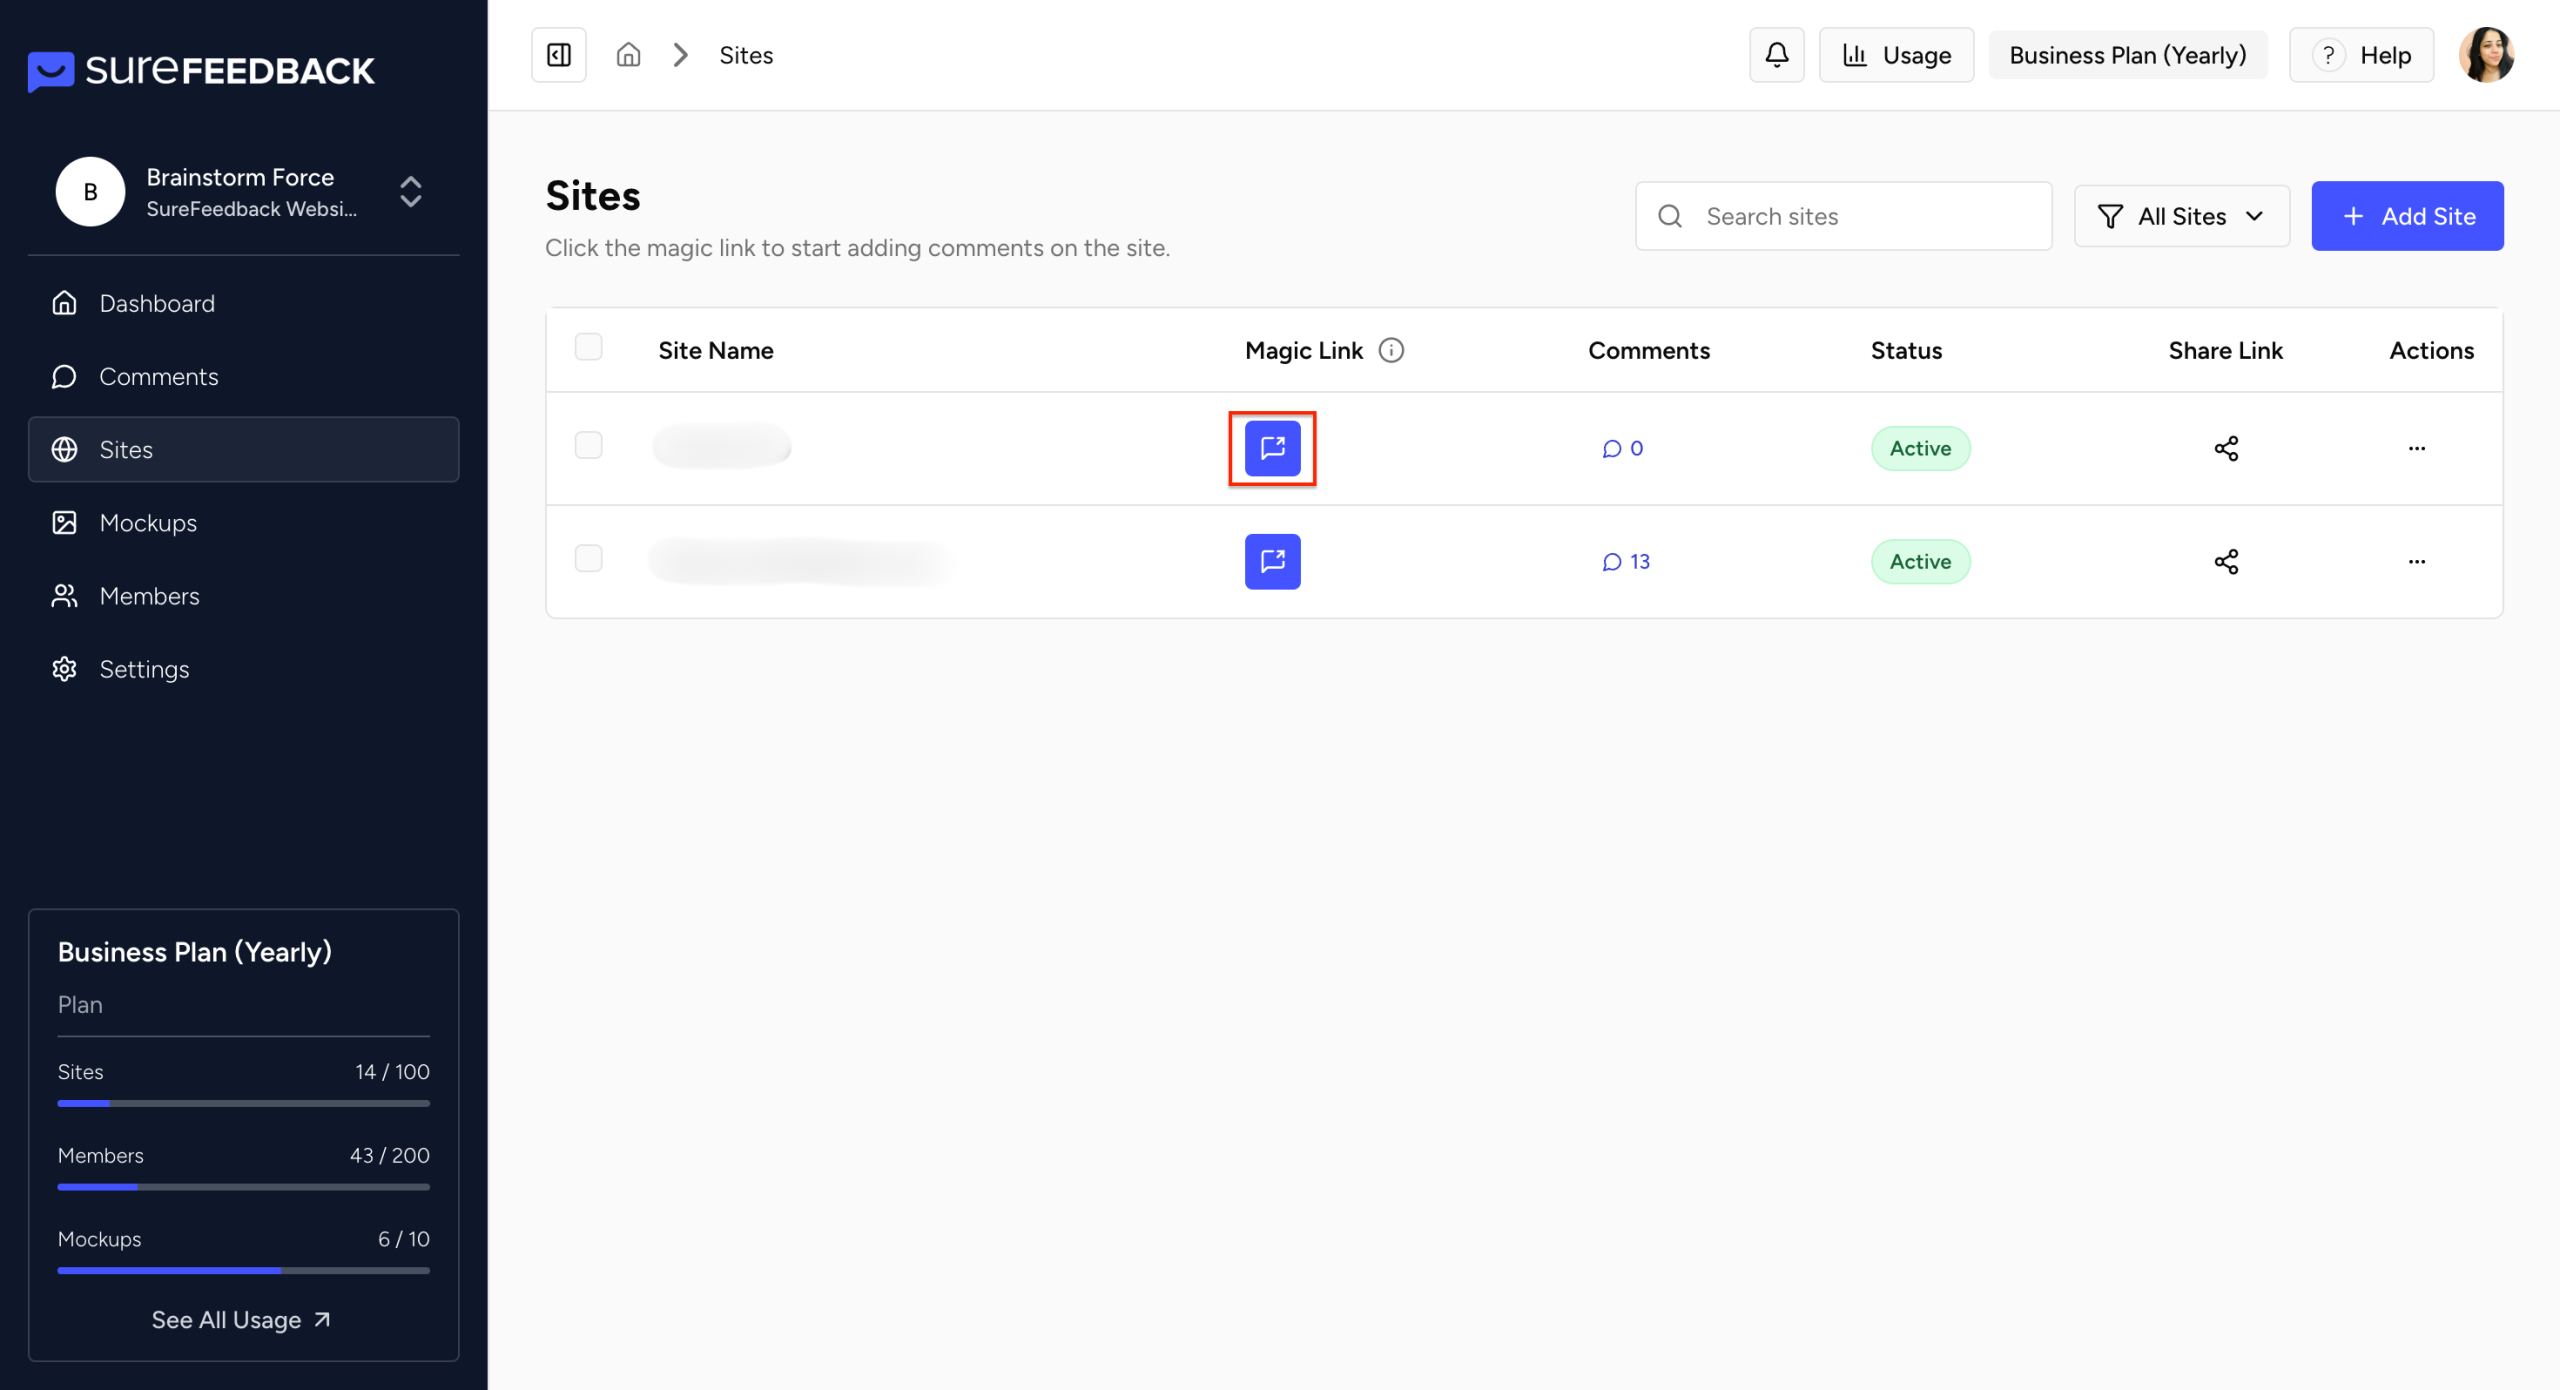The height and width of the screenshot is (1390, 2560).
Task: Click the share link icon in the second row
Action: pos(2226,561)
